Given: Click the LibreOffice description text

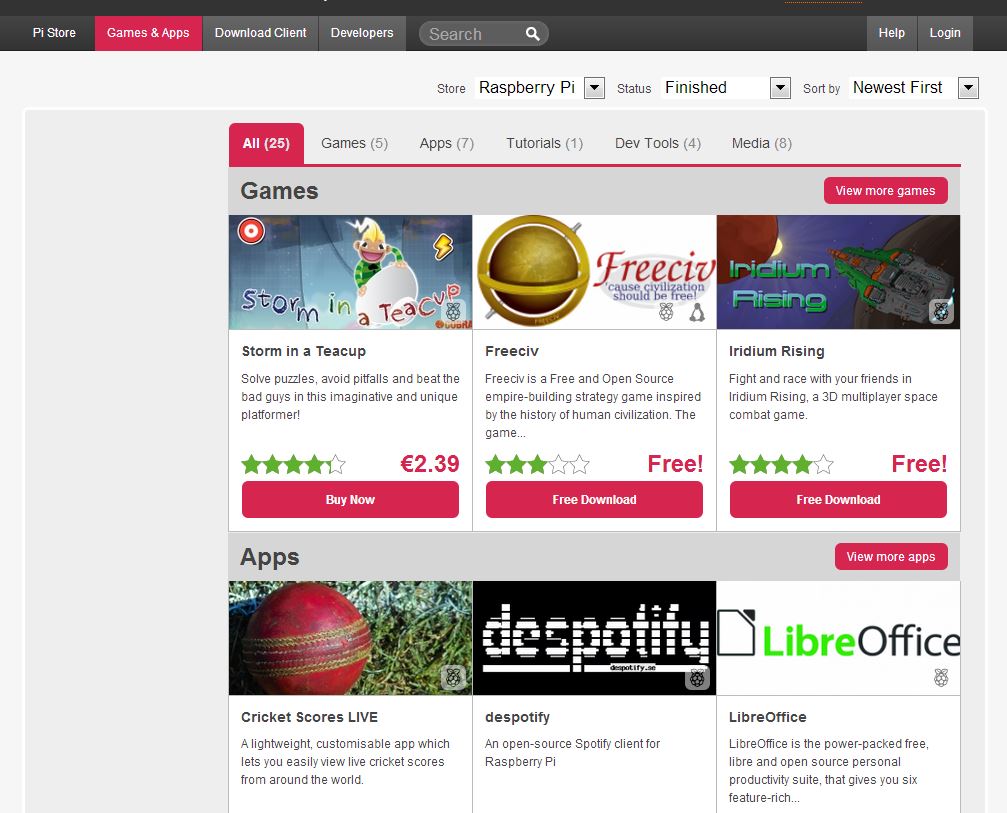Looking at the screenshot, I should 829,771.
